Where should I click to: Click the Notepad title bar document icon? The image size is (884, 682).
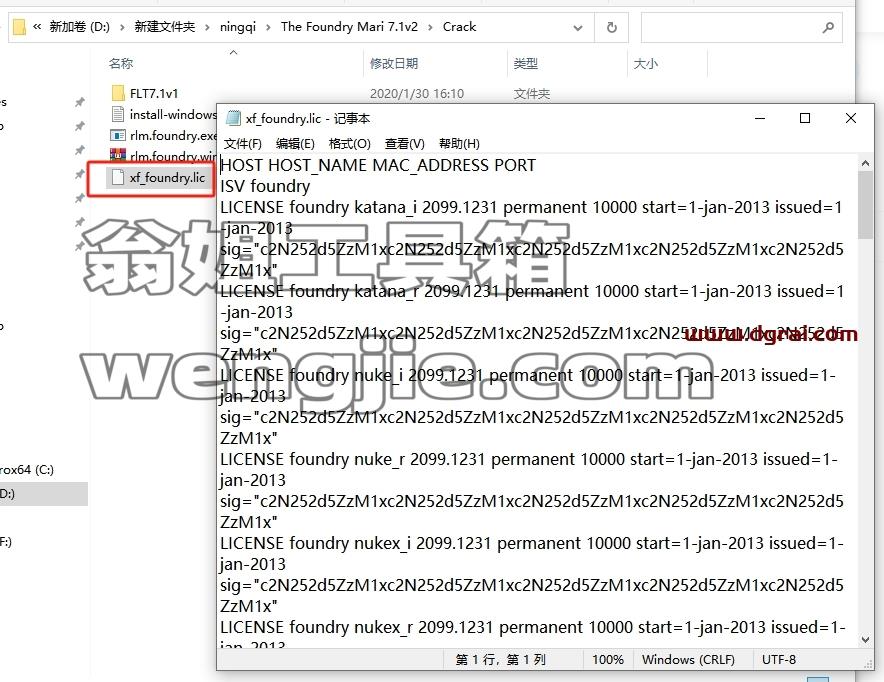tap(233, 118)
